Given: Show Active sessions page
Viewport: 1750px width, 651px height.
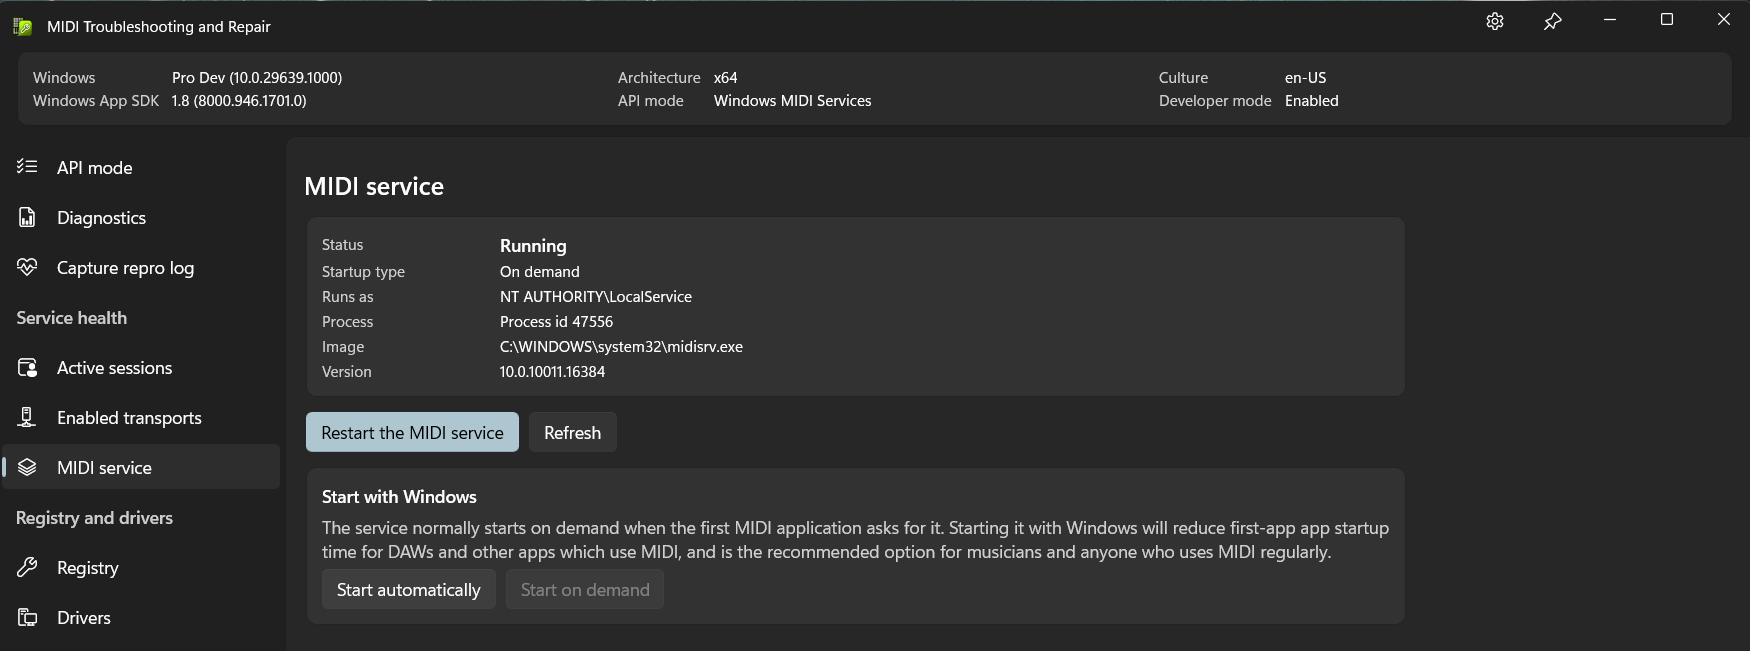Looking at the screenshot, I should pyautogui.click(x=141, y=367).
